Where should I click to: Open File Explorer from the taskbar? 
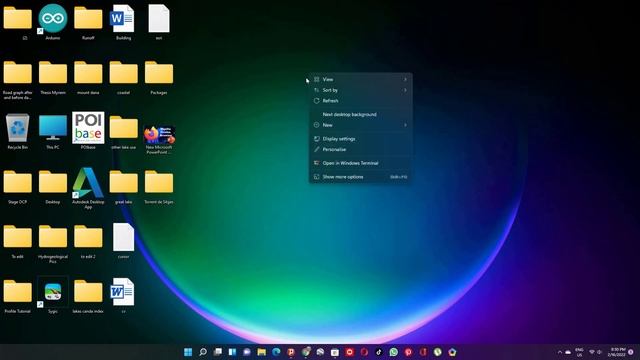click(262, 352)
